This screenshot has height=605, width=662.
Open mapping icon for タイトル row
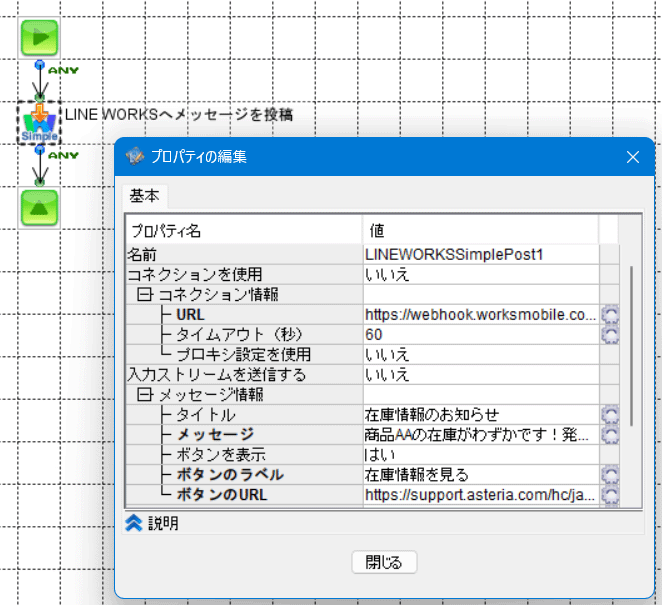610,415
